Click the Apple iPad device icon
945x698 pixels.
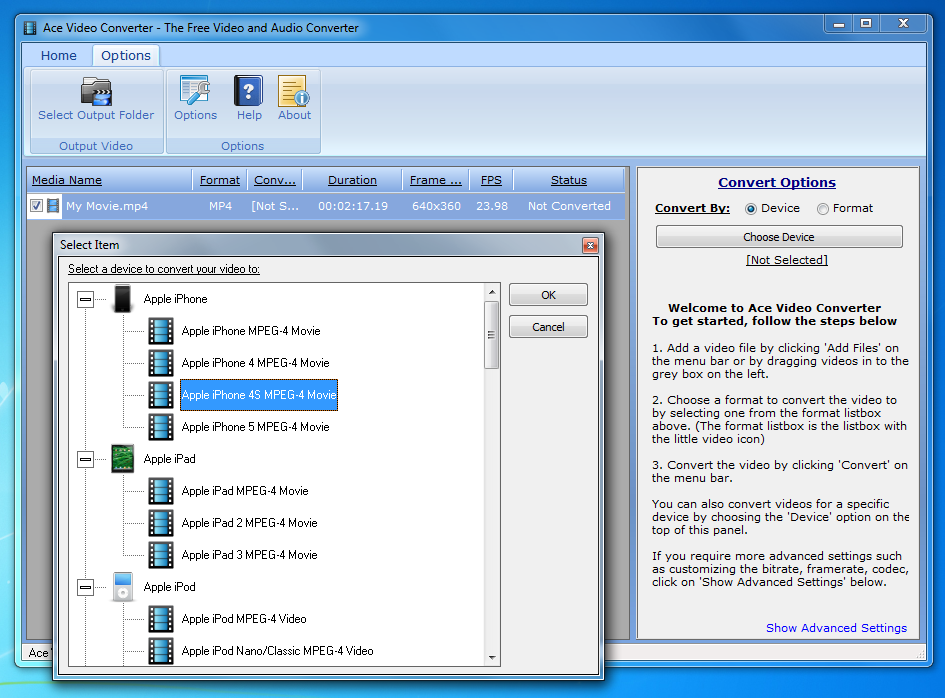point(122,459)
